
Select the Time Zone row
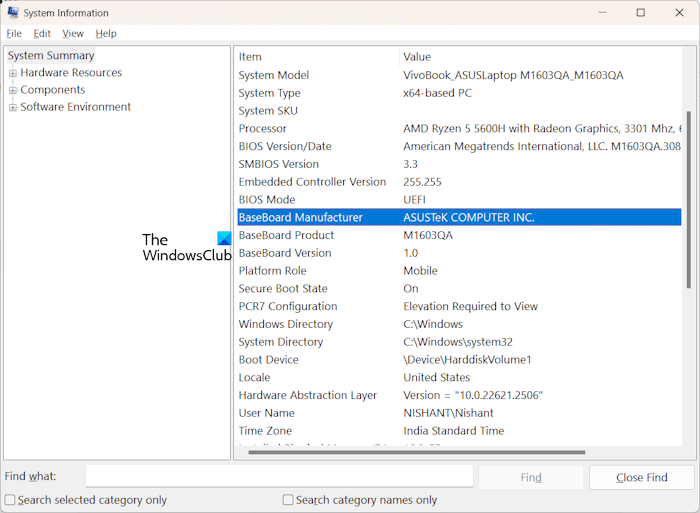tap(459, 431)
